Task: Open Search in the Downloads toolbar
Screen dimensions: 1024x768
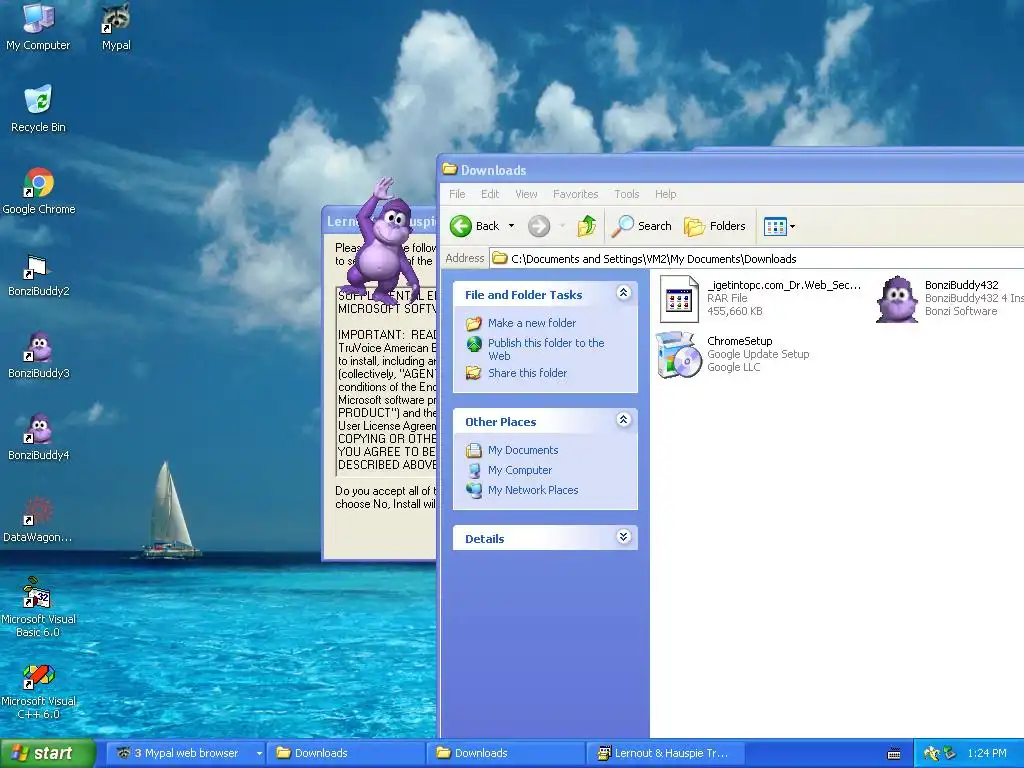Action: point(641,226)
